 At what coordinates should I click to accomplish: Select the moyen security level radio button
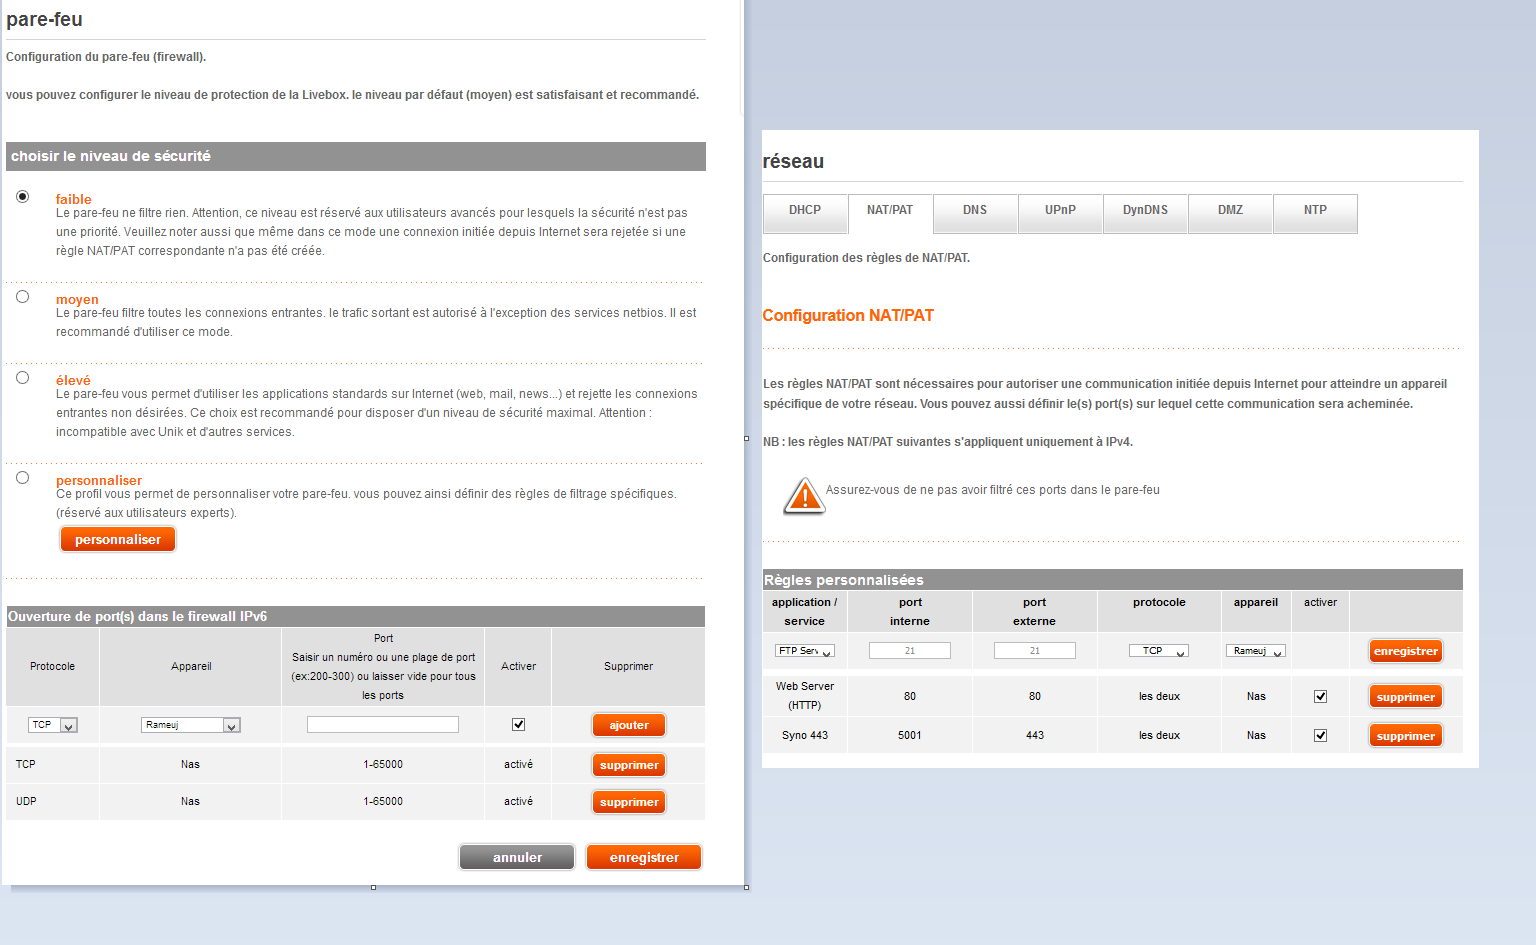pyautogui.click(x=22, y=297)
